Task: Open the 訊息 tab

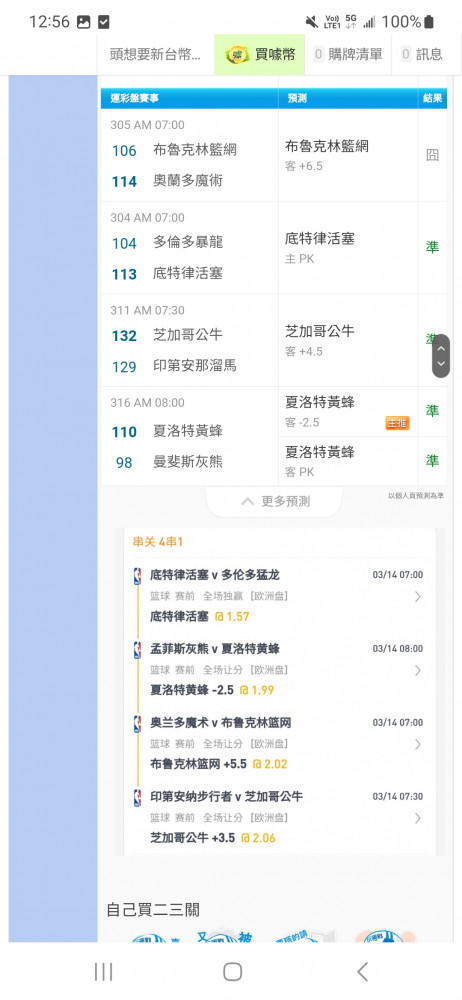Action: coord(422,54)
